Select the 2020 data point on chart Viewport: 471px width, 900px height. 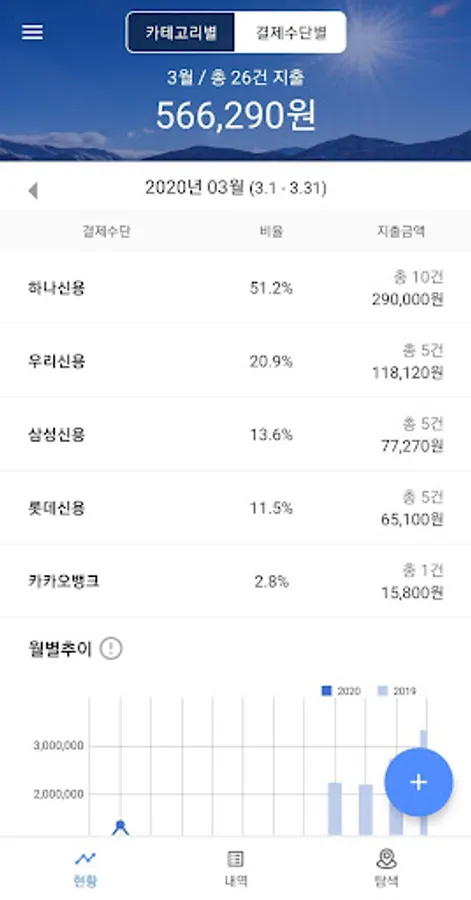[120, 825]
